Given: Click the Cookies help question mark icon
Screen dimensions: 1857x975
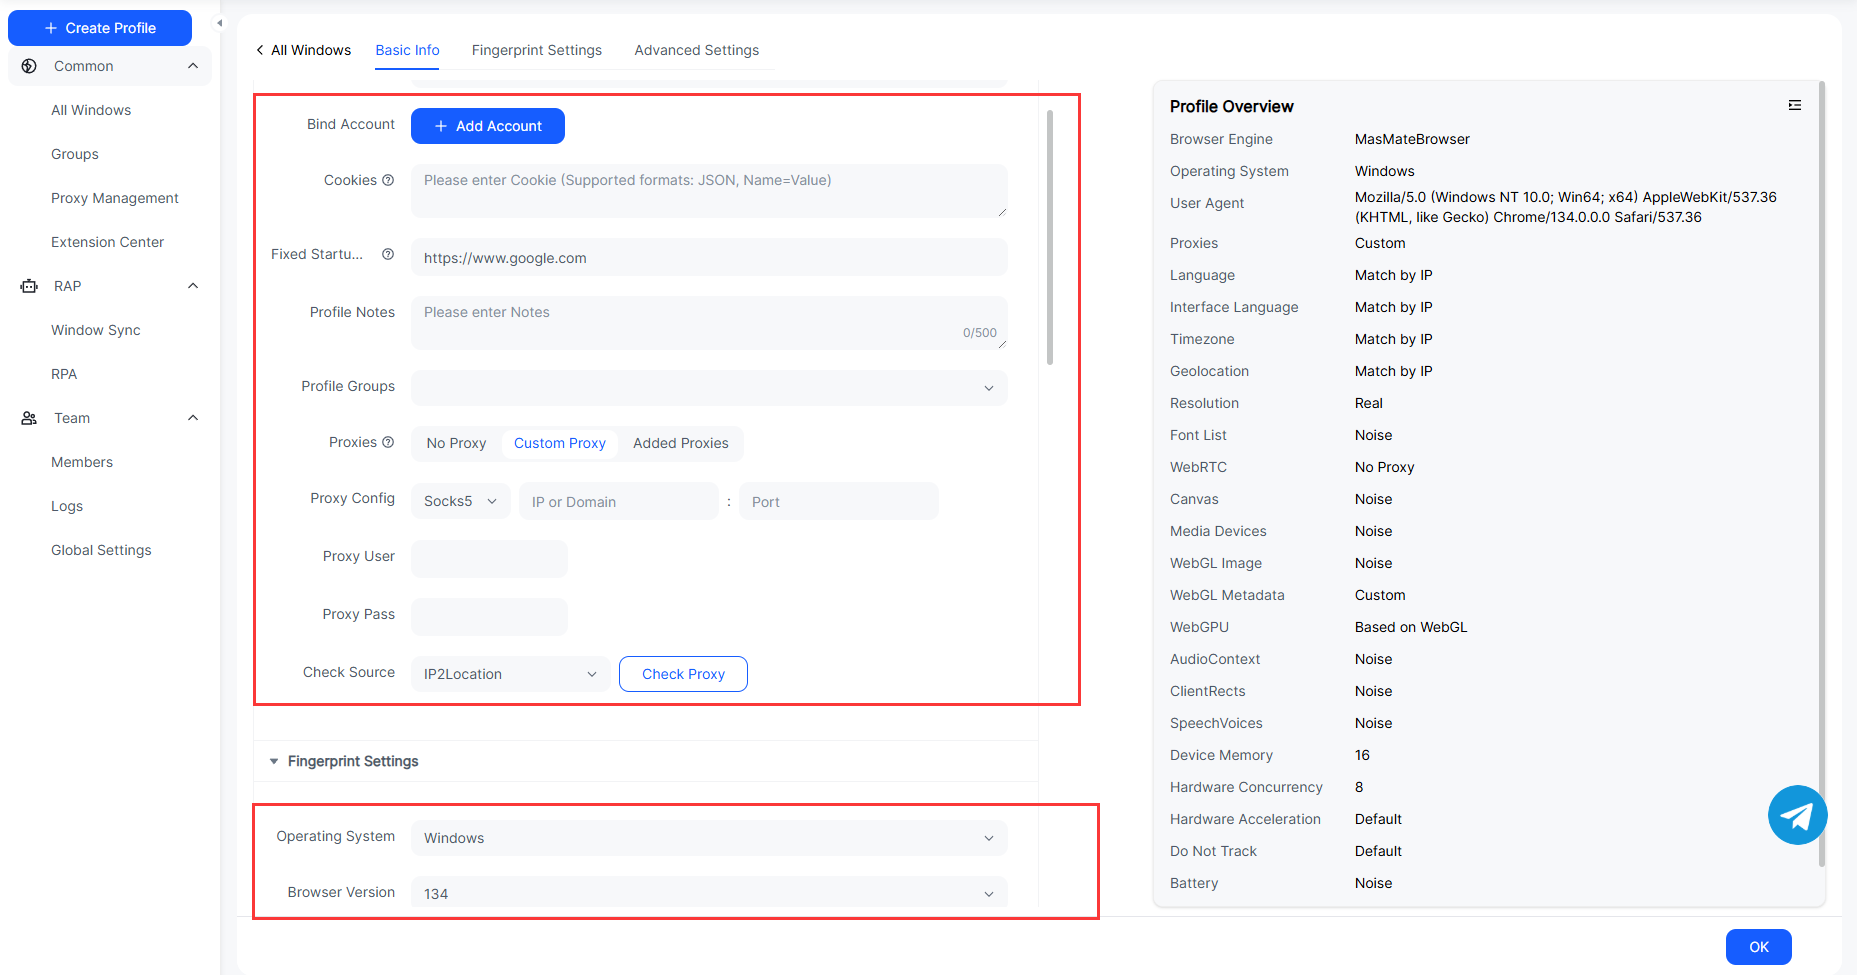Looking at the screenshot, I should [x=388, y=180].
